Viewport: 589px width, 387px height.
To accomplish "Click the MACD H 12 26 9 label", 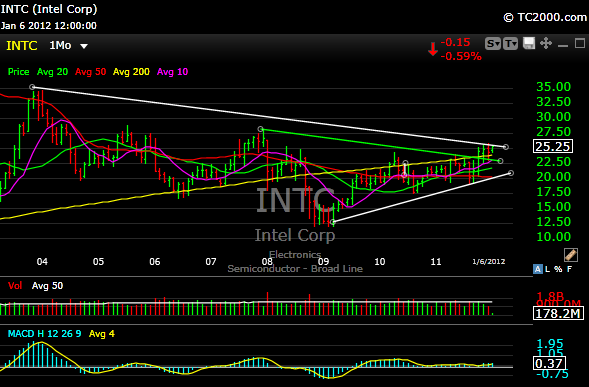I will pos(44,334).
